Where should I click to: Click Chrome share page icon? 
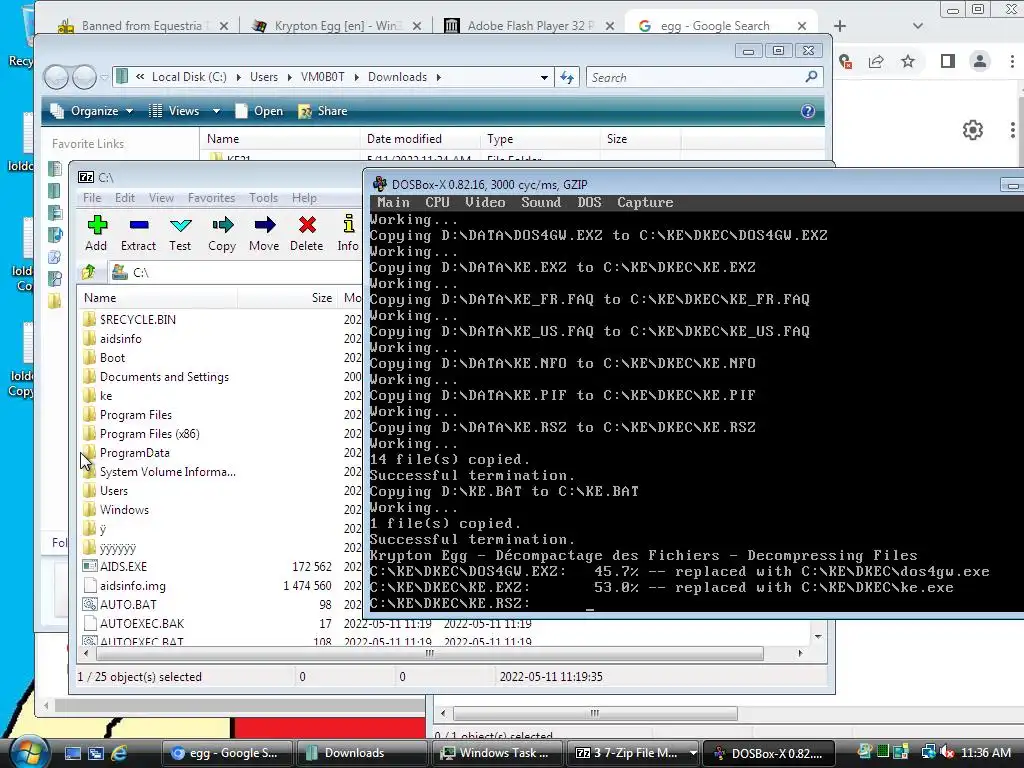click(876, 61)
